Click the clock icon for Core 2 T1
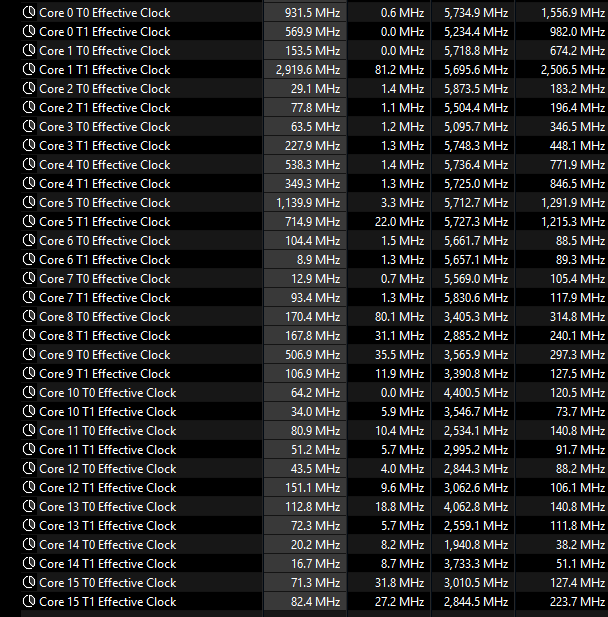 (x=29, y=107)
